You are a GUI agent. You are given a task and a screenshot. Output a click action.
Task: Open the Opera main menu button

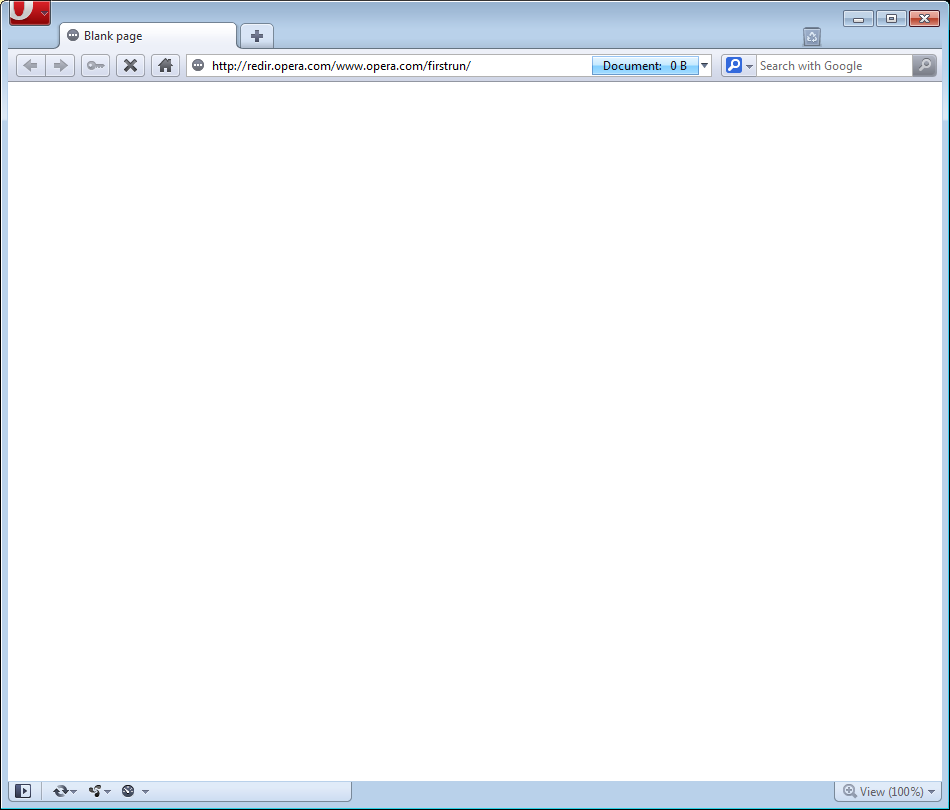click(30, 12)
